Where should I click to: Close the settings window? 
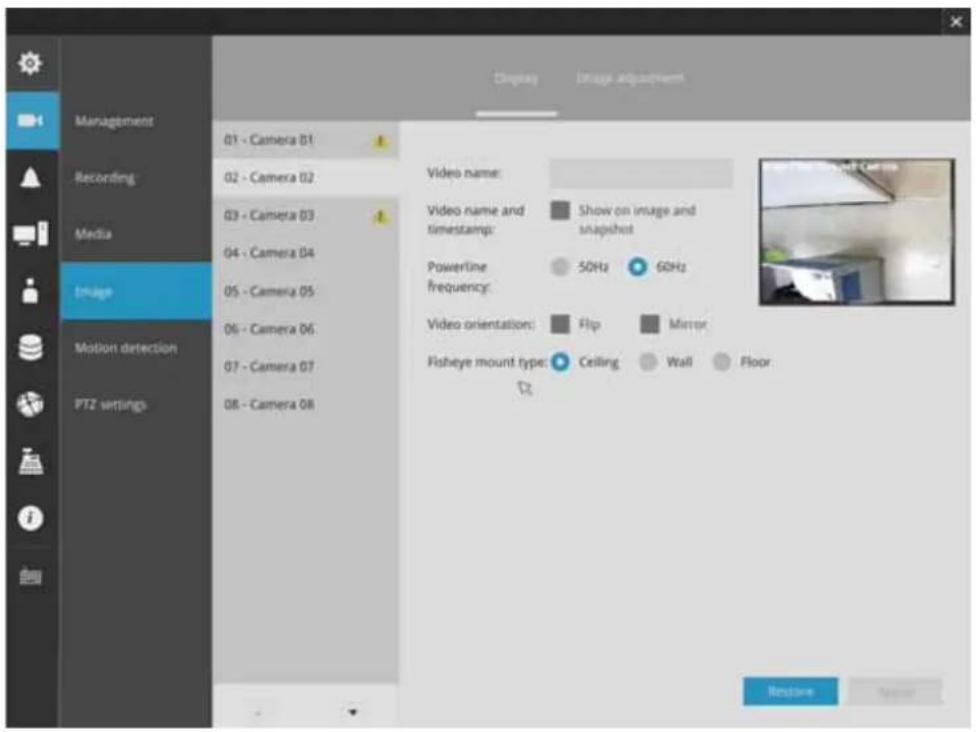[956, 22]
